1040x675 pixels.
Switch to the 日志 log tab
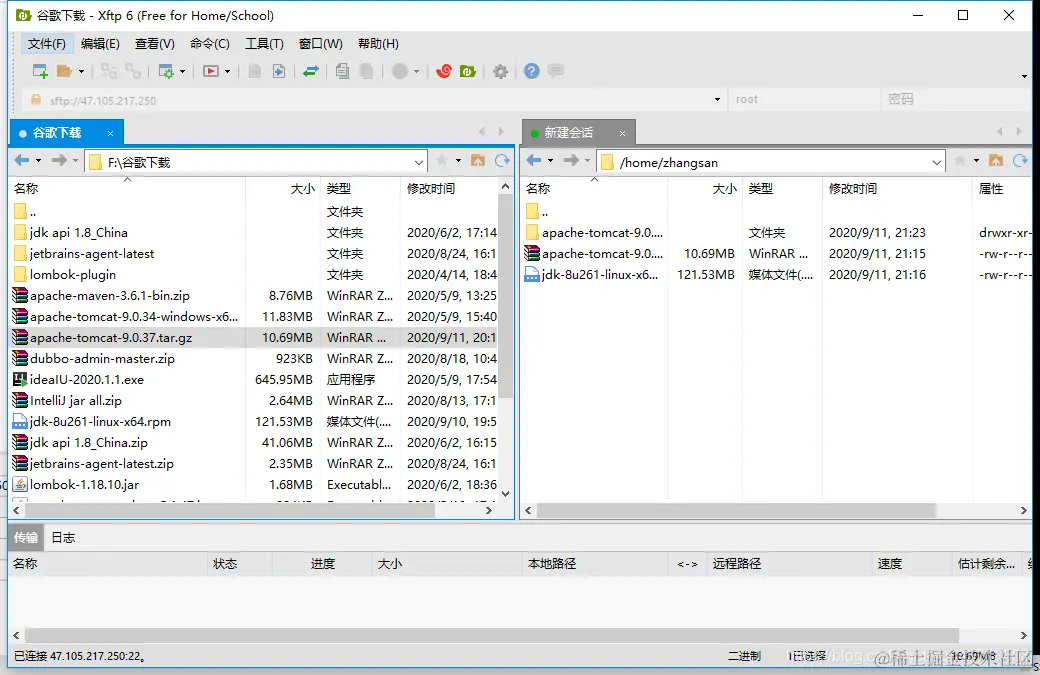(x=64, y=538)
